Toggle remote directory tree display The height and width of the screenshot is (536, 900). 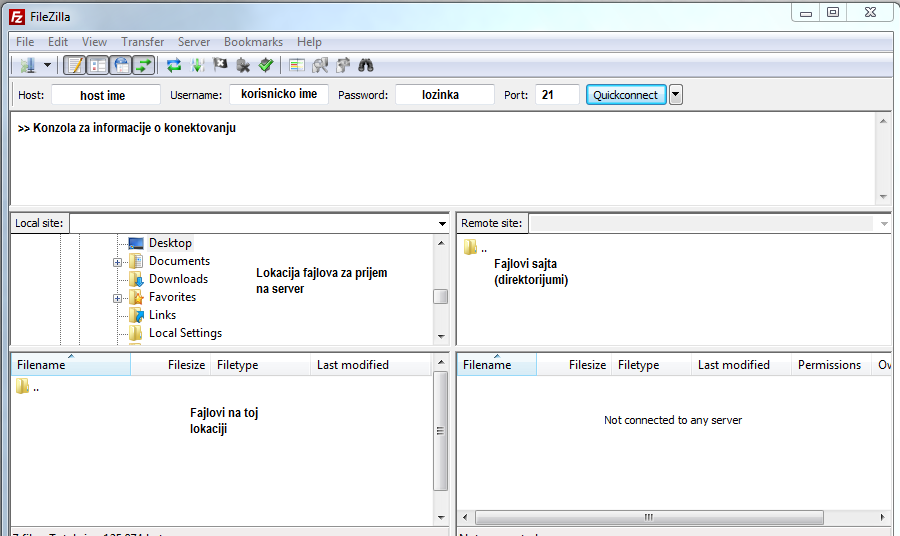(121, 65)
